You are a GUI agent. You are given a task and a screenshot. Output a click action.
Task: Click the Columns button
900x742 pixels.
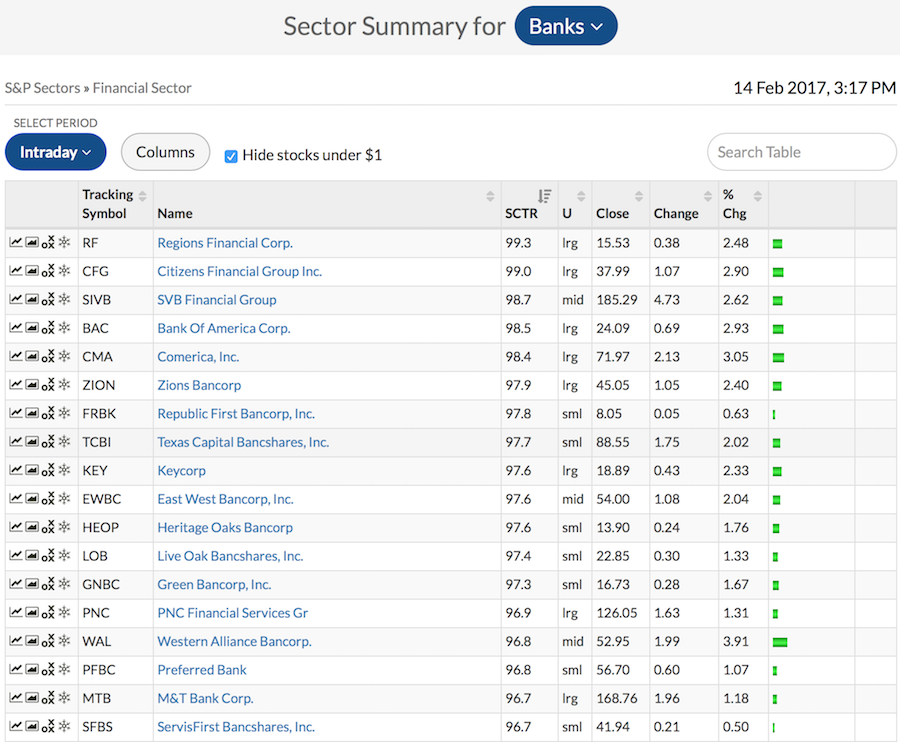pyautogui.click(x=165, y=152)
